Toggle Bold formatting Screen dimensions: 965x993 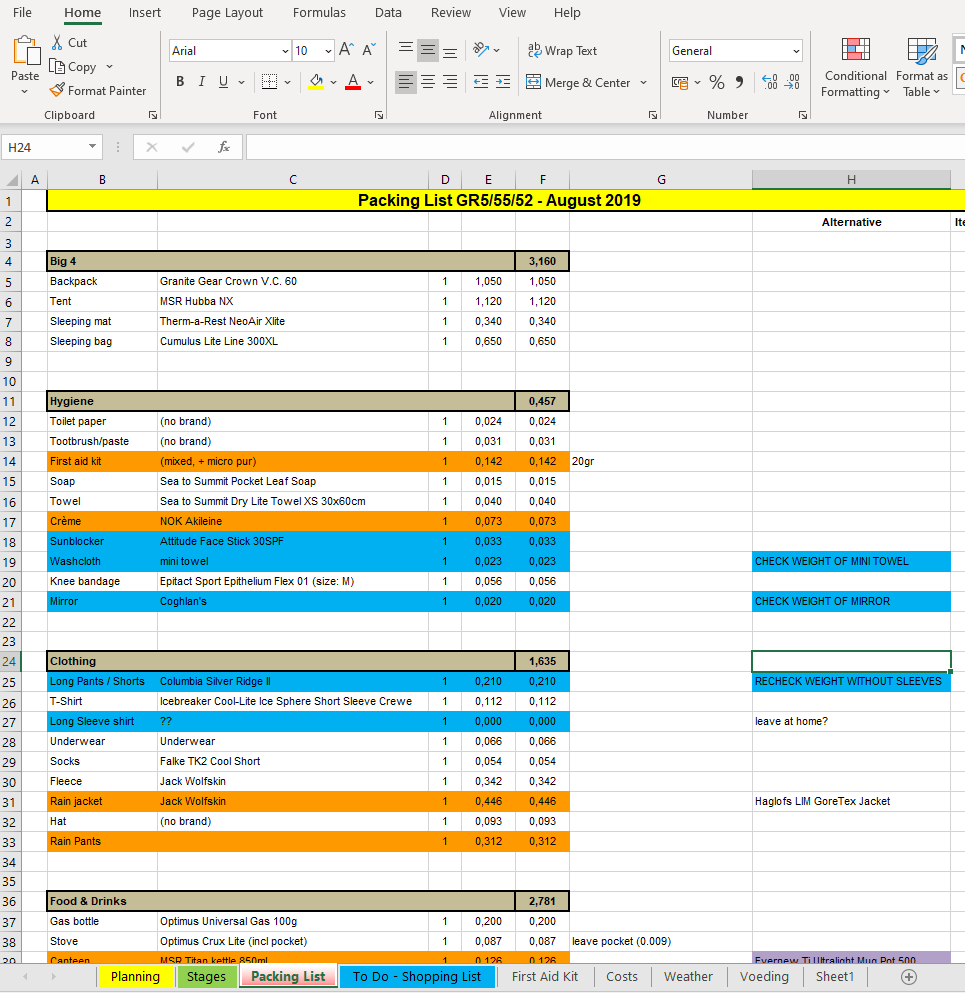180,82
